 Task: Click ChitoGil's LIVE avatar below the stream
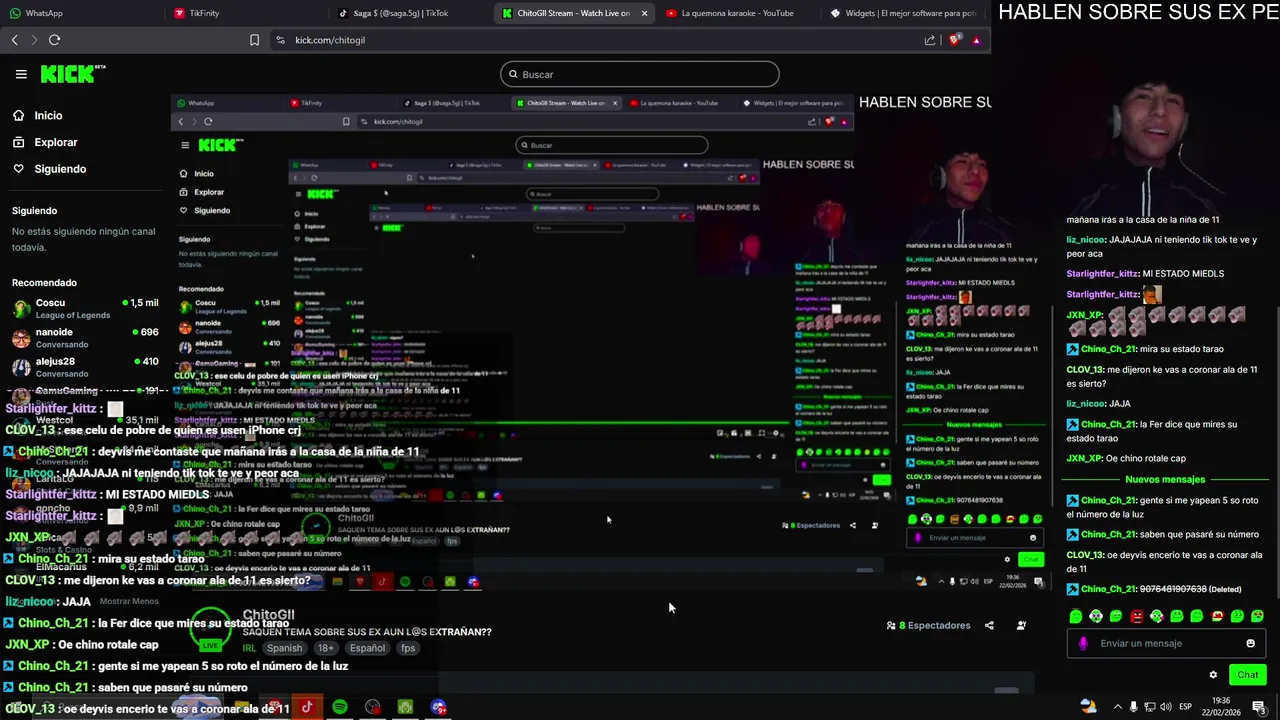click(x=211, y=627)
